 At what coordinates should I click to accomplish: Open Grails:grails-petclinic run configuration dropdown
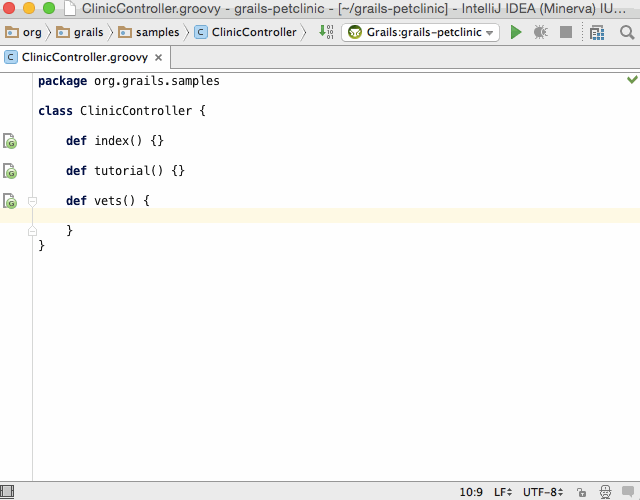[x=420, y=32]
